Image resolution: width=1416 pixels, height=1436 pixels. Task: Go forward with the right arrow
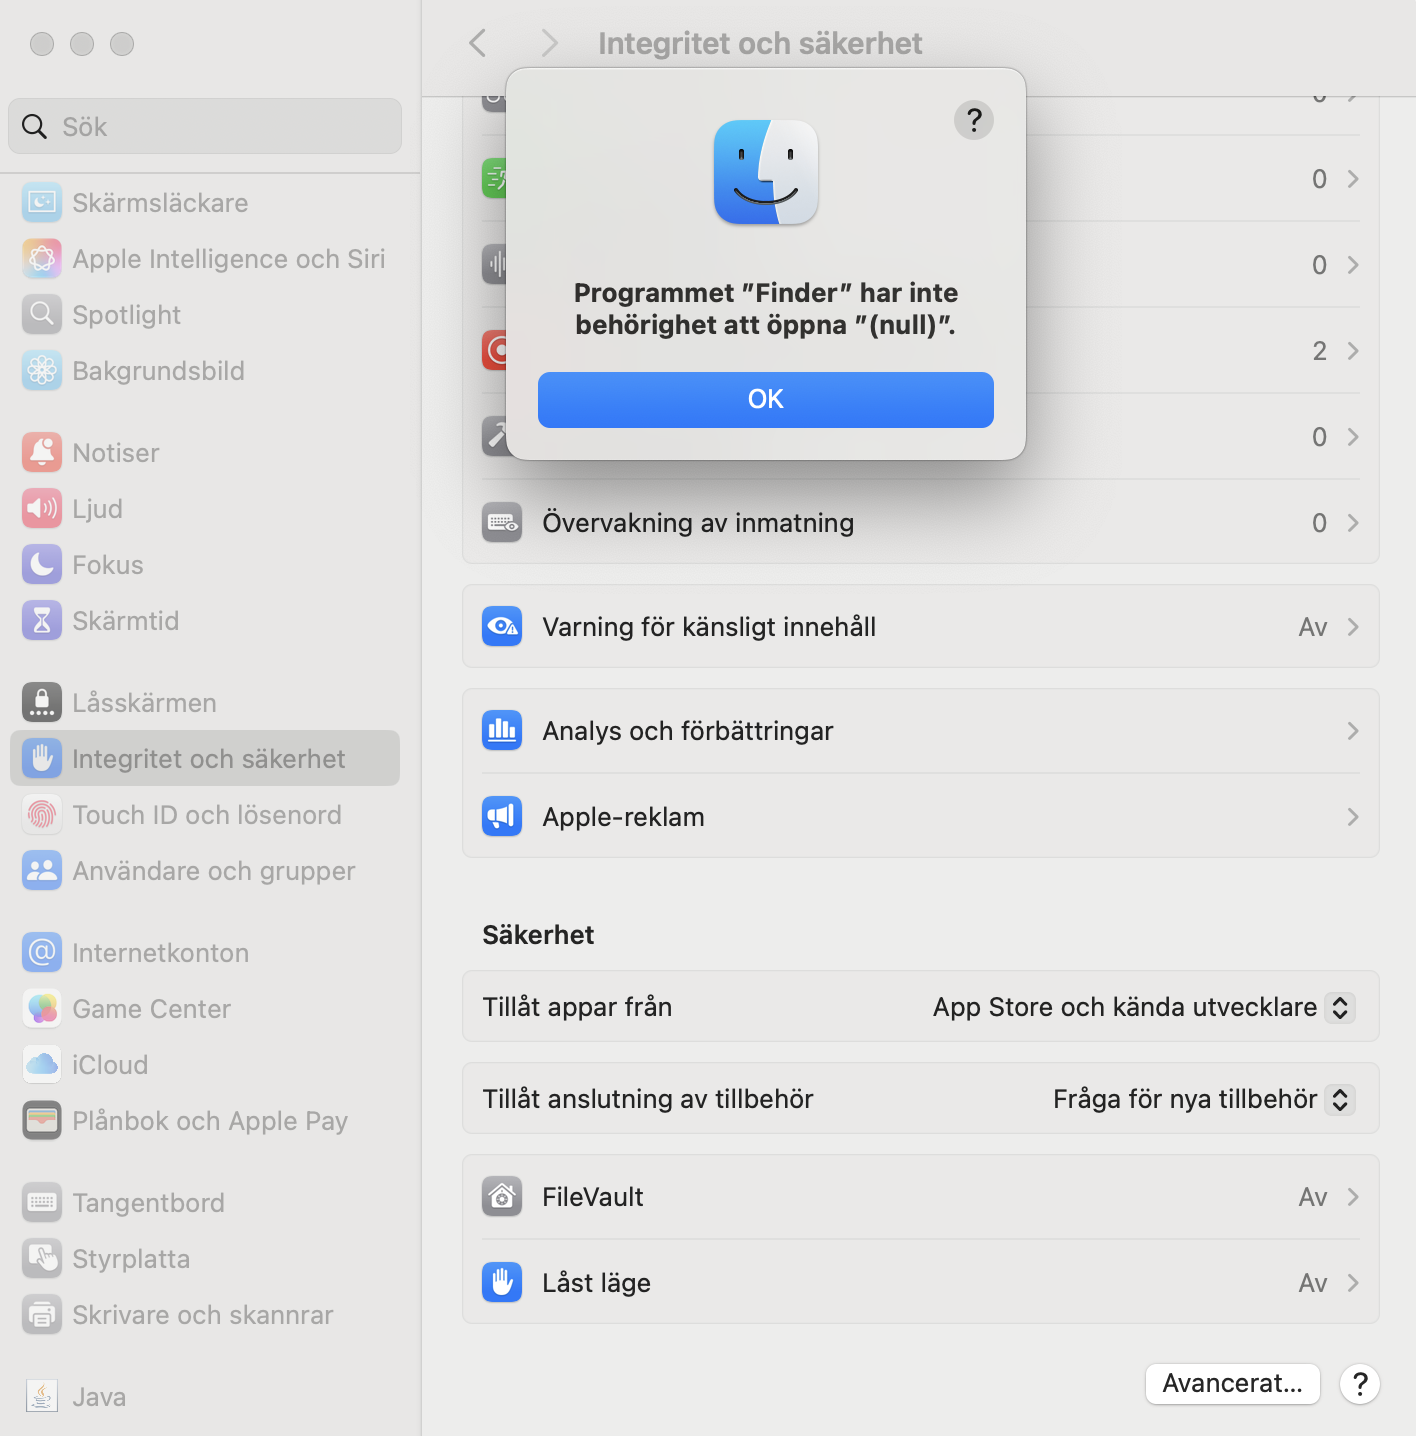coord(548,43)
